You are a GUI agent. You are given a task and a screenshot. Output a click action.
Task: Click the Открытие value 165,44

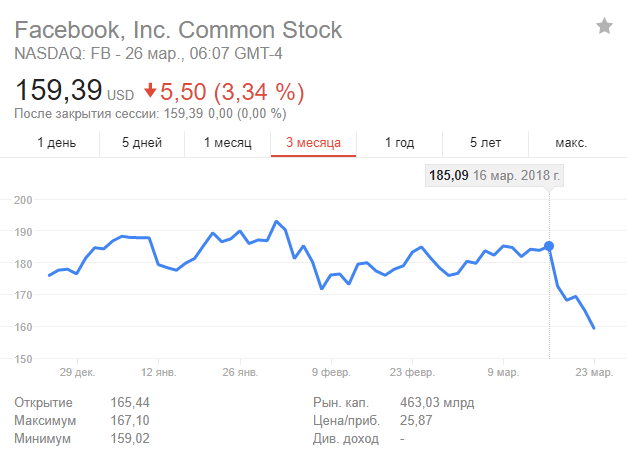[130, 403]
